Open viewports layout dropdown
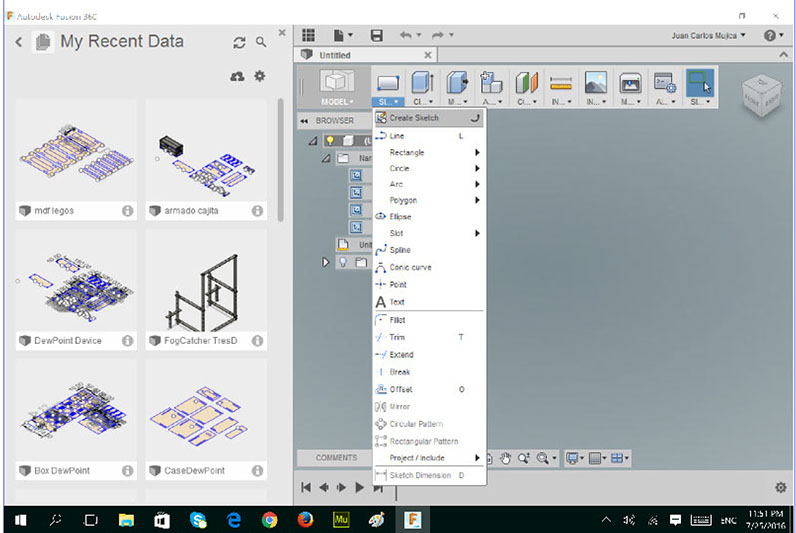This screenshot has height=533, width=796. [620, 458]
